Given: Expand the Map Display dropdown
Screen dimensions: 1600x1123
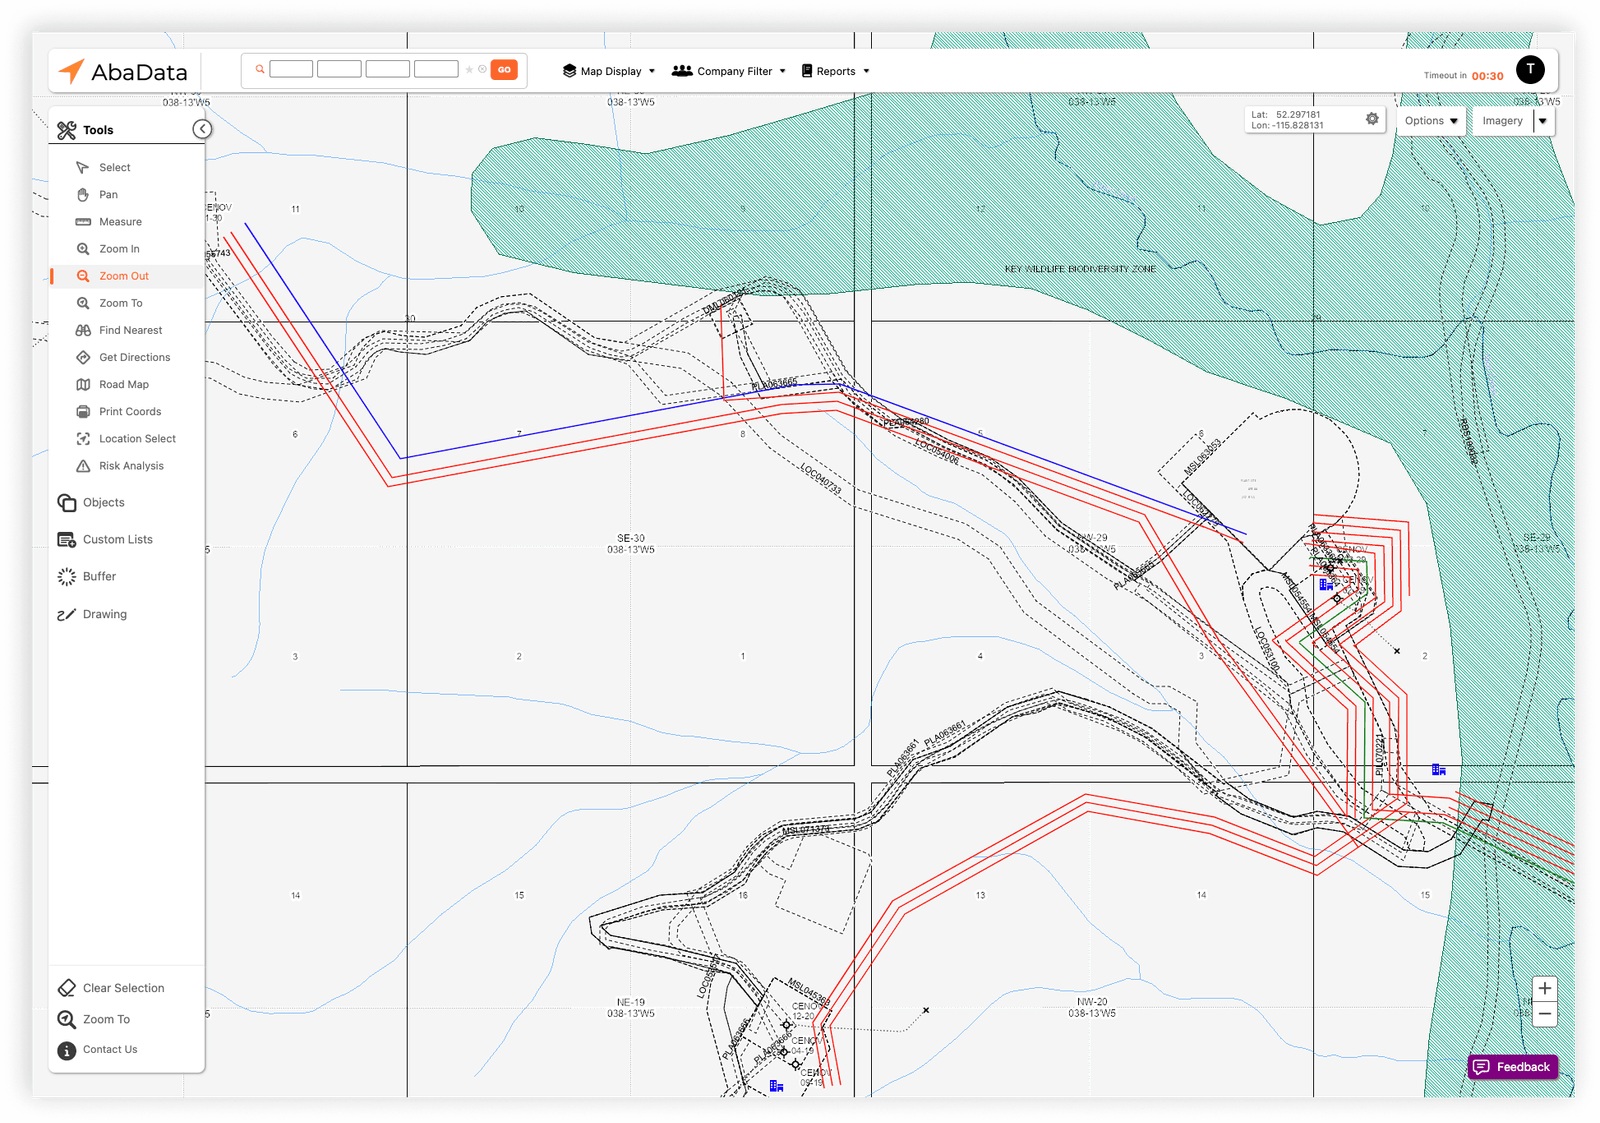Looking at the screenshot, I should 609,71.
